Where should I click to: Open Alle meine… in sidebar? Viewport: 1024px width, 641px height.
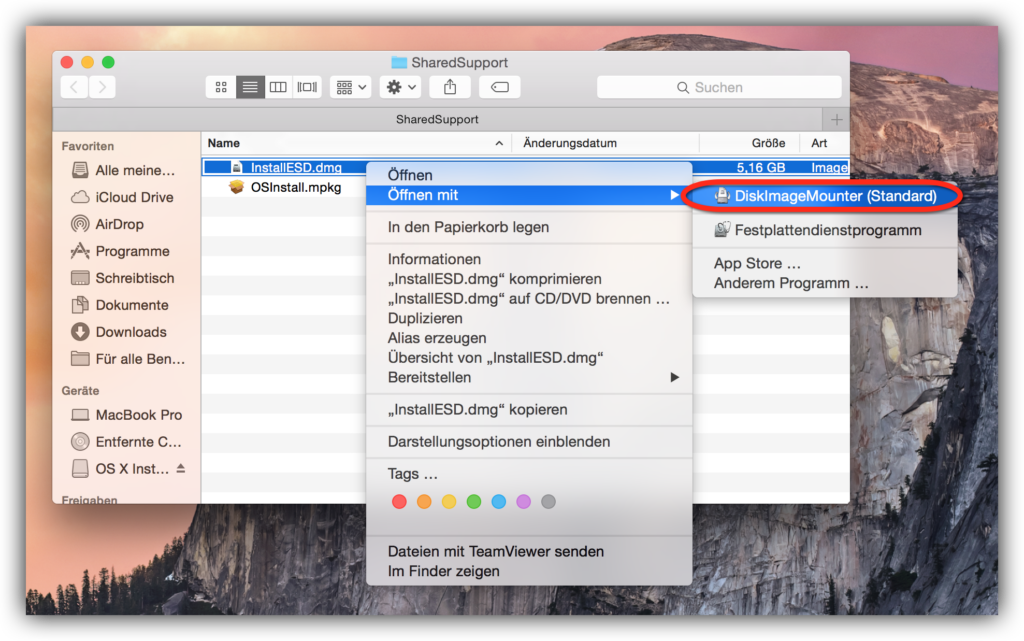(123, 170)
